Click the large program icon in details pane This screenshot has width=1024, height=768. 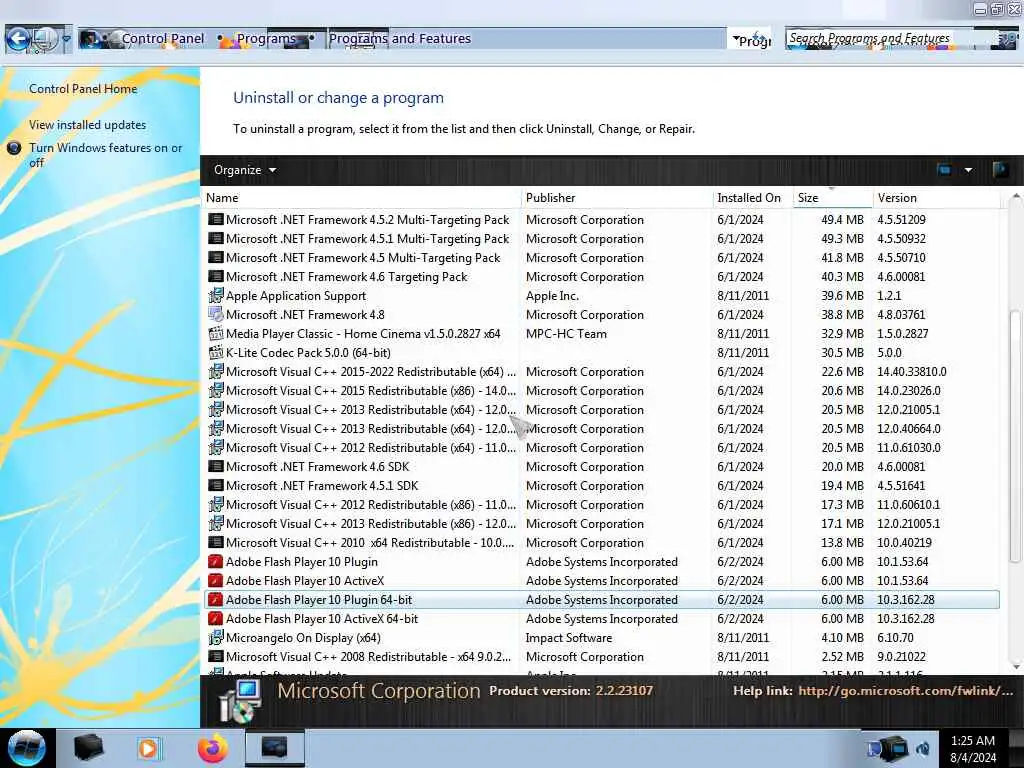click(240, 701)
